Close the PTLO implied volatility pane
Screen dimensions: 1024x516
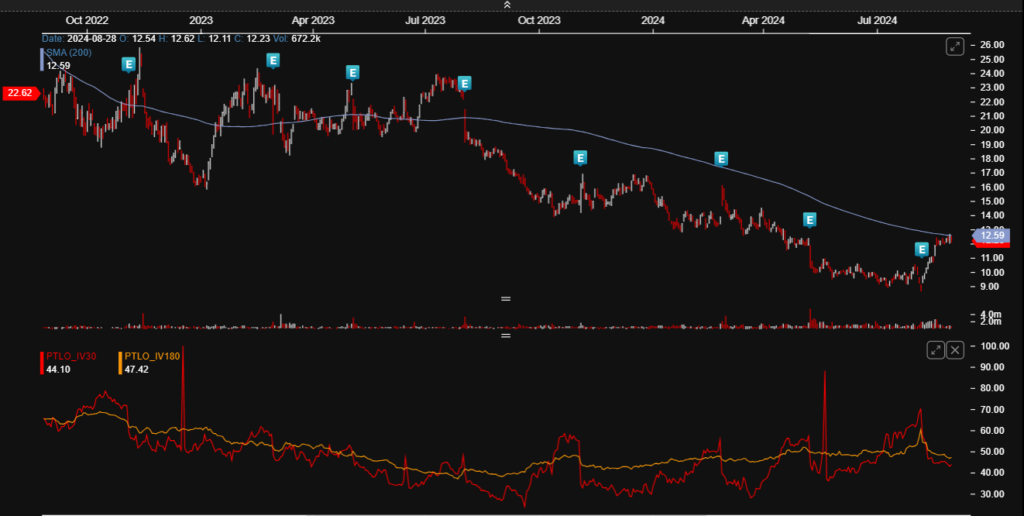tap(955, 350)
